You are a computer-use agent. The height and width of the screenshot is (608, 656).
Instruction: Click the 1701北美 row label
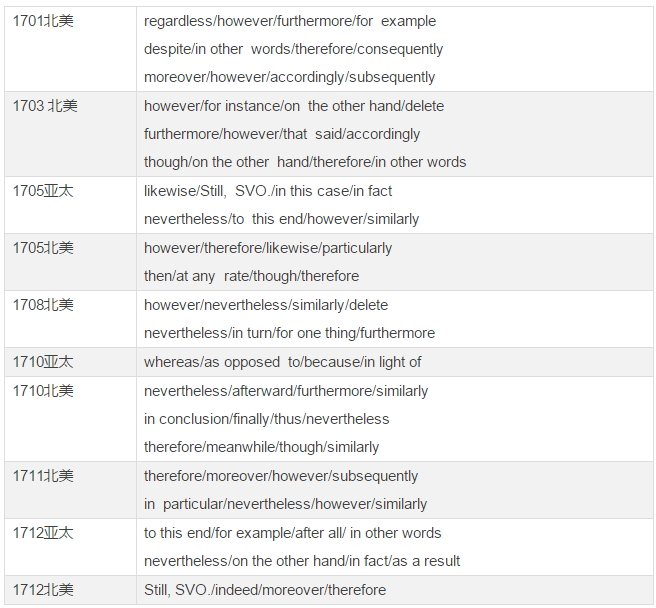pyautogui.click(x=43, y=21)
